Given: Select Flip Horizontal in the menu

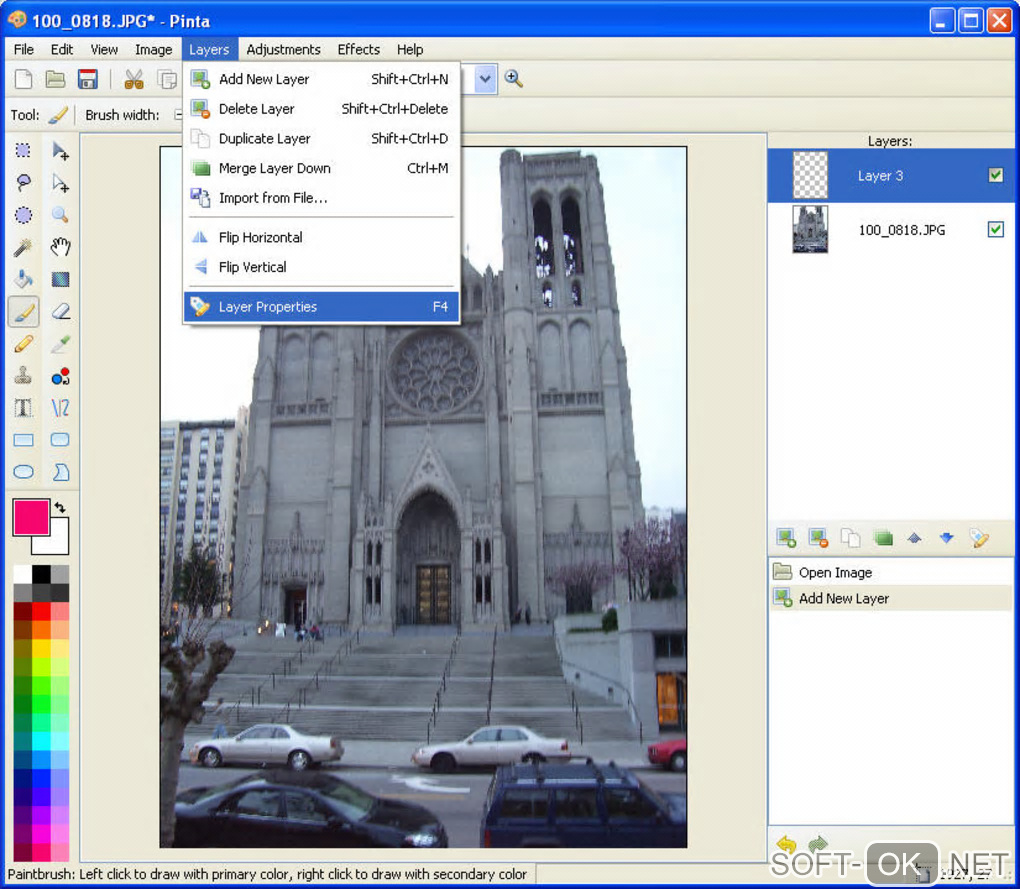Looking at the screenshot, I should point(260,237).
